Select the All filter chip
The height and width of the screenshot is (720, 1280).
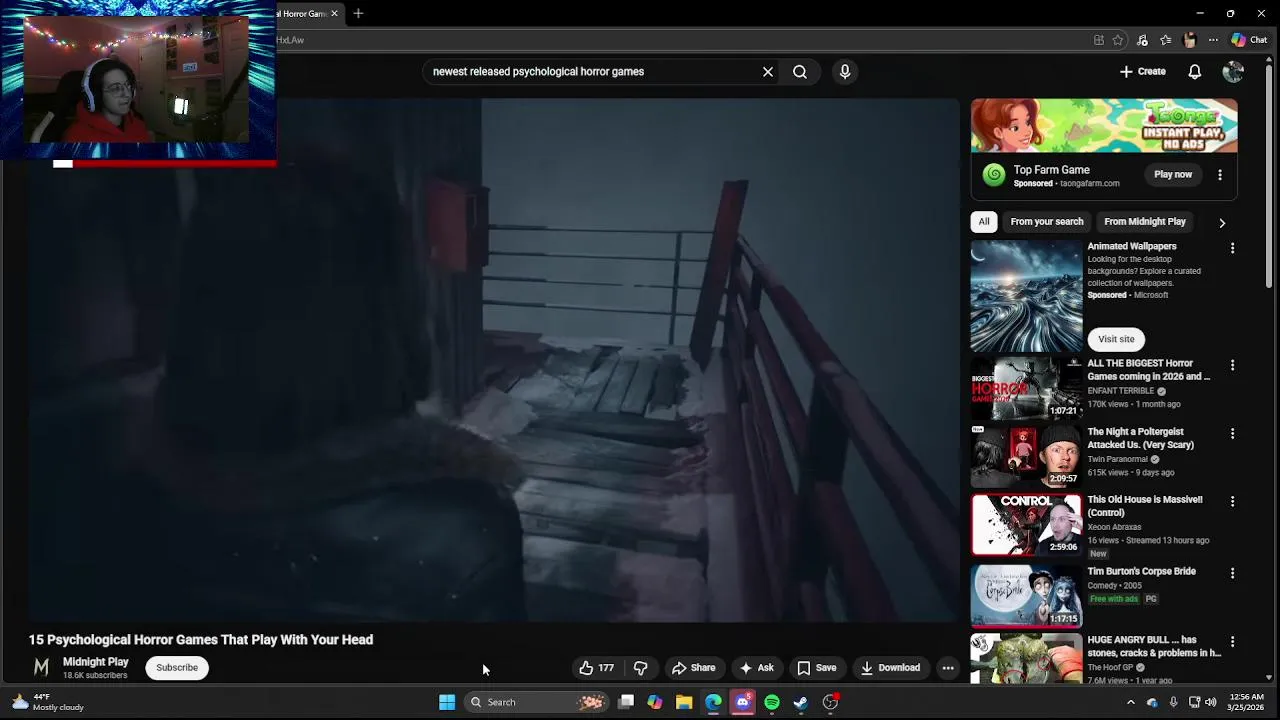(984, 222)
